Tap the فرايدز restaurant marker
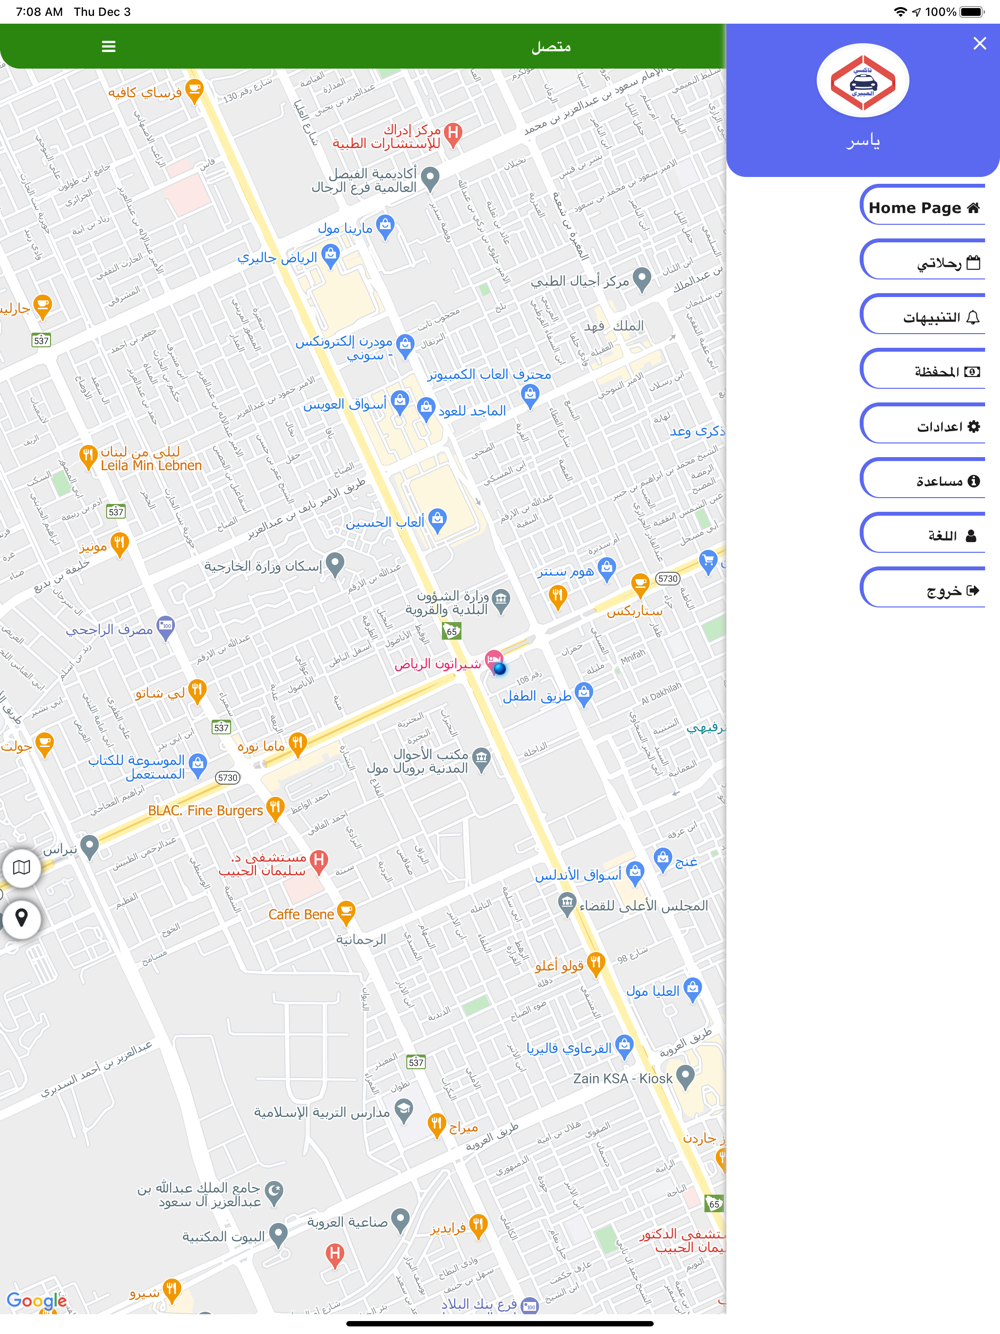 coord(478,1225)
